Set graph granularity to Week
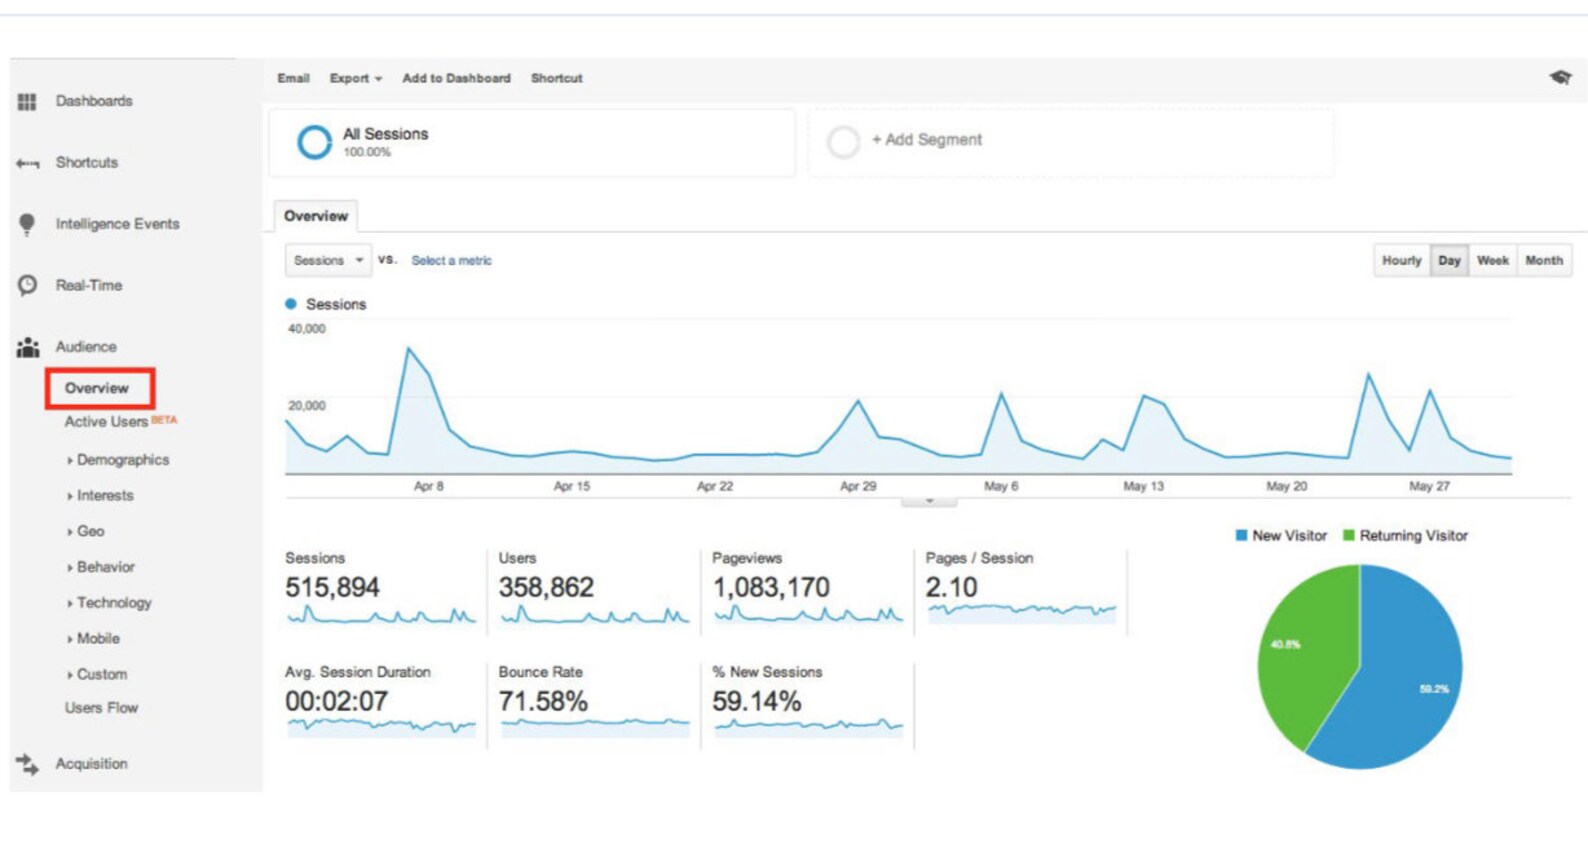 pyautogui.click(x=1492, y=261)
